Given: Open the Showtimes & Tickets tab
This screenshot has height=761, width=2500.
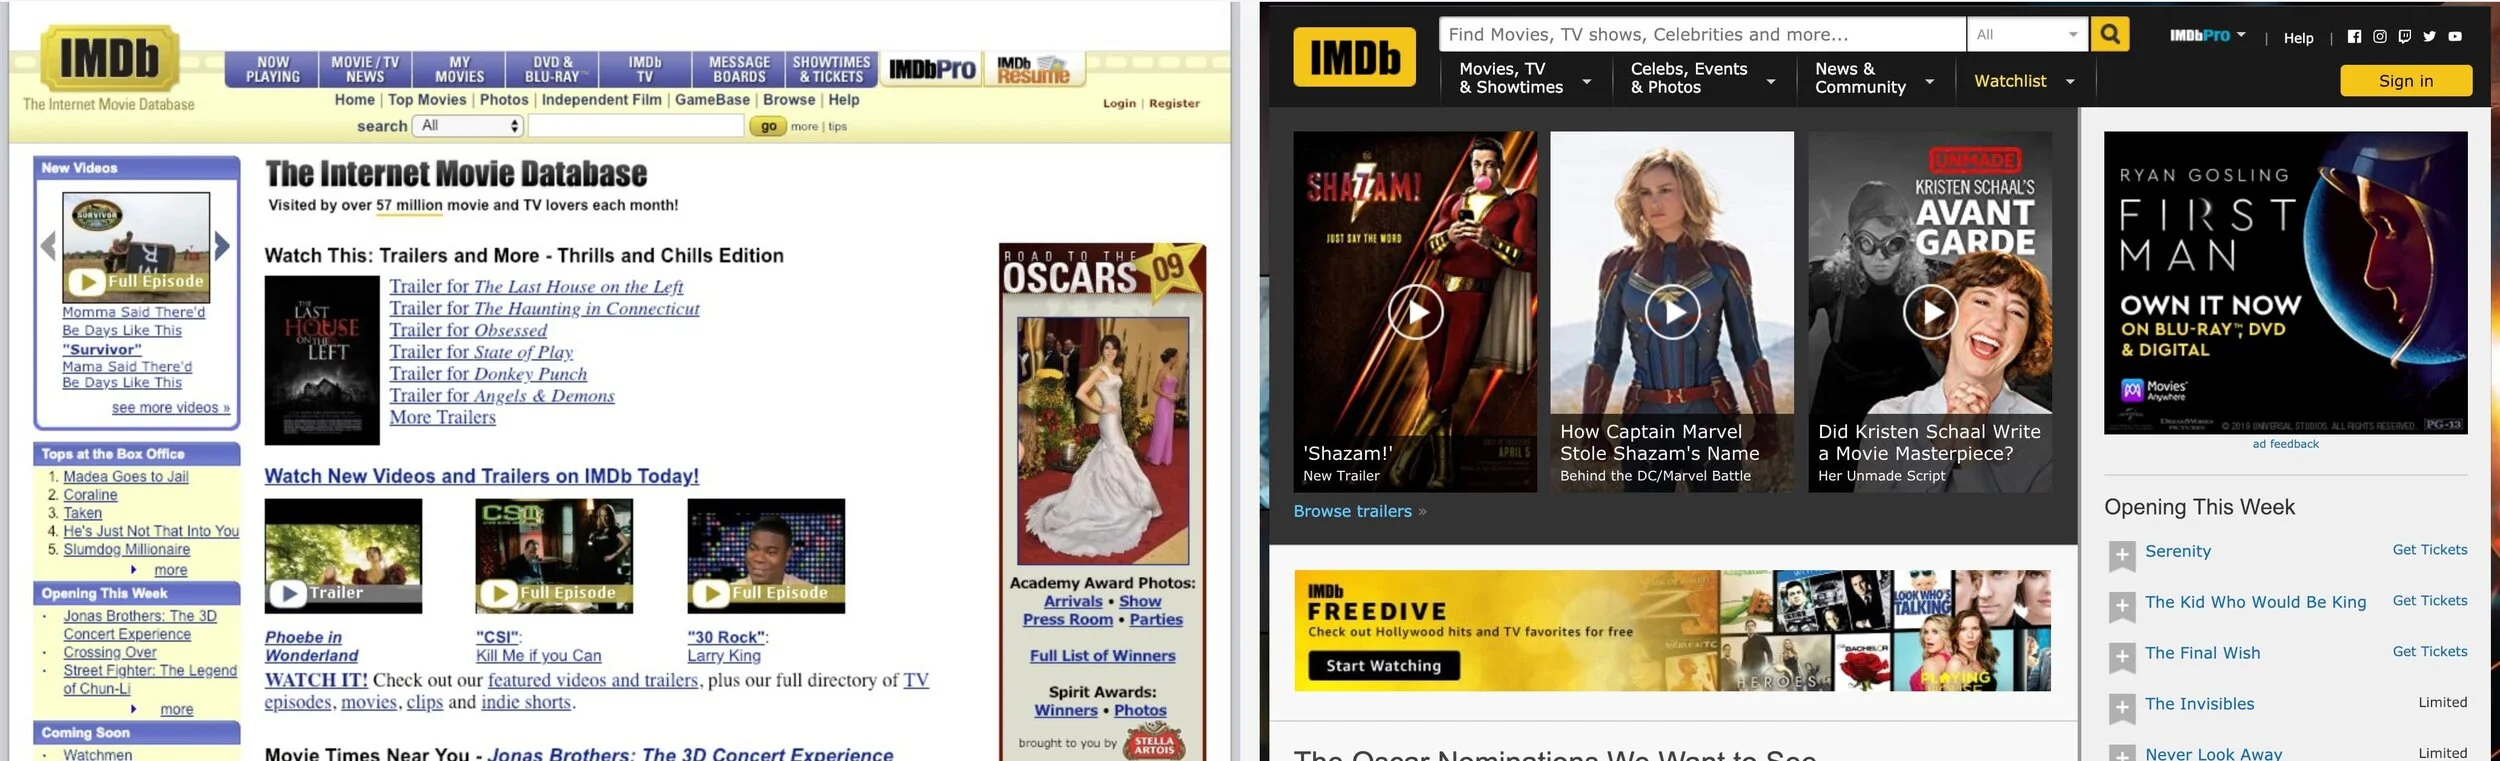Looking at the screenshot, I should tap(831, 69).
